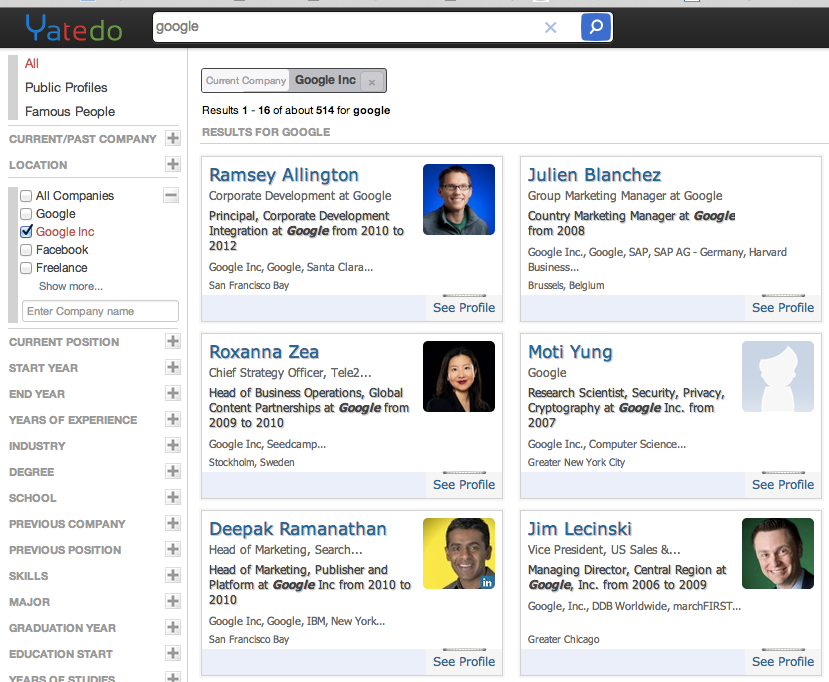Expand the Graduation Year filter
This screenshot has width=829, height=682.
tap(172, 626)
